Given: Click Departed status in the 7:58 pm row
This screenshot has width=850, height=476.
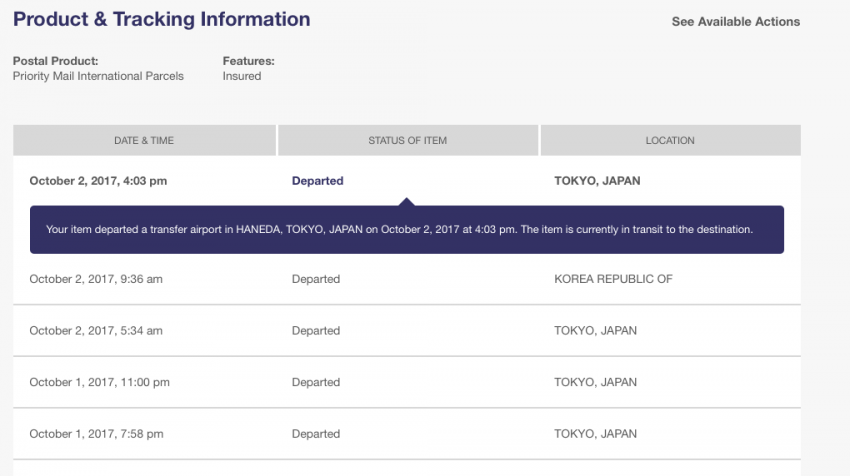Looking at the screenshot, I should (x=316, y=434).
